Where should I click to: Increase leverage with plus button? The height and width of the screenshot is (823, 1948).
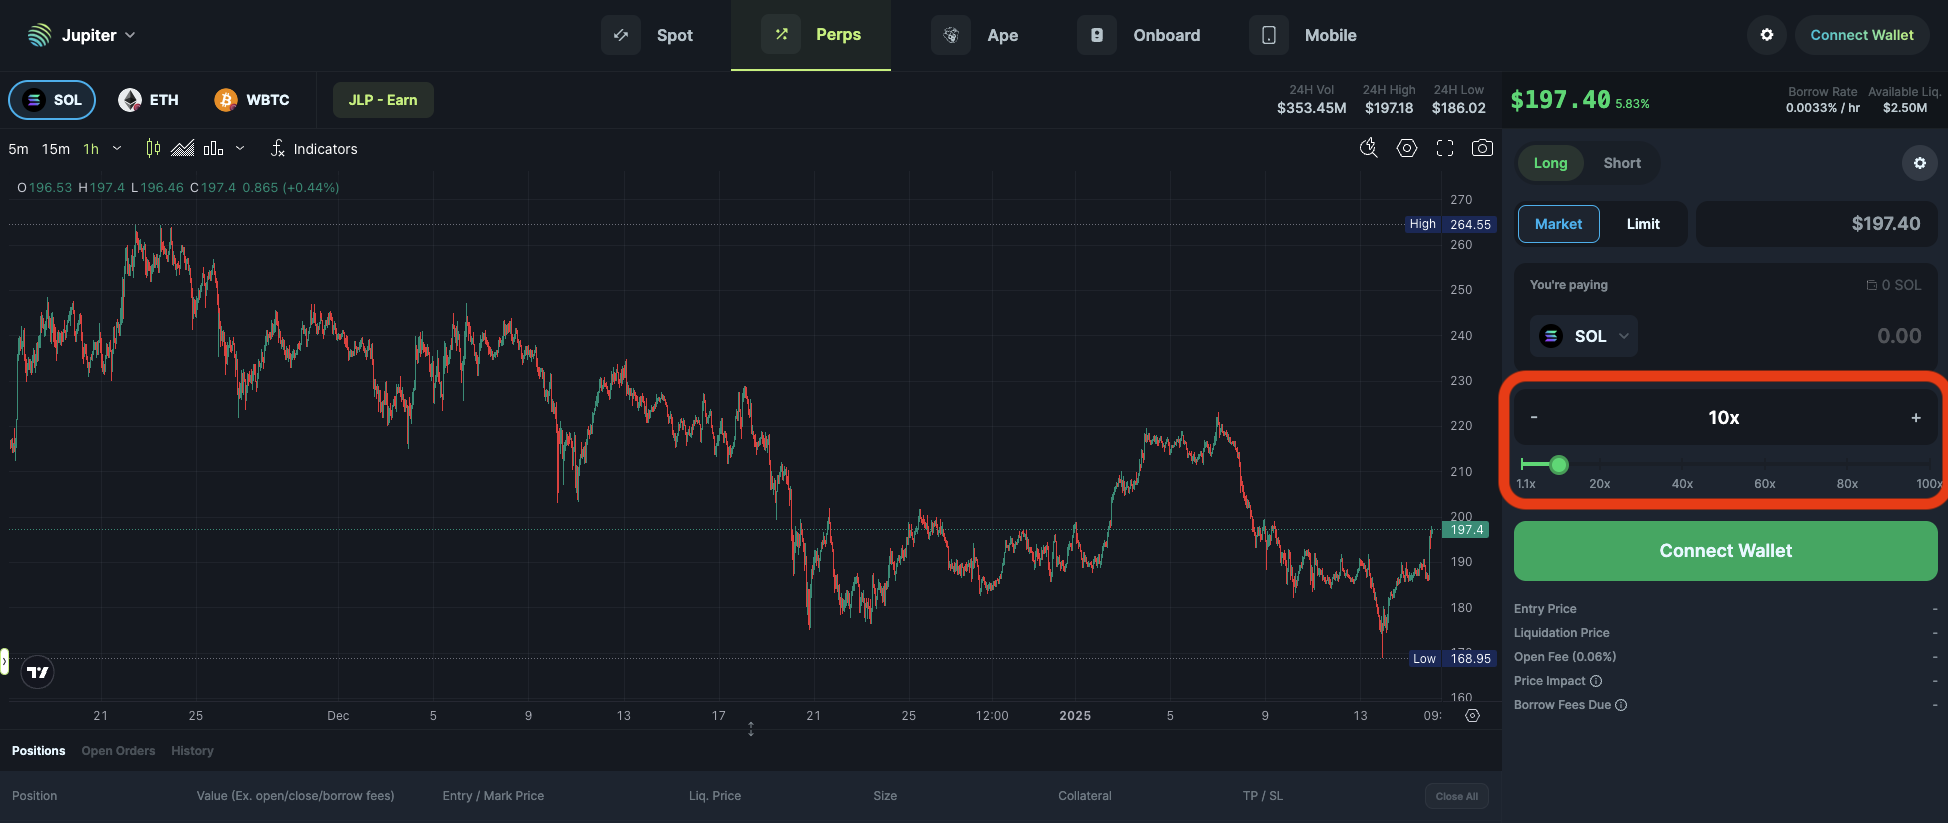(1916, 417)
